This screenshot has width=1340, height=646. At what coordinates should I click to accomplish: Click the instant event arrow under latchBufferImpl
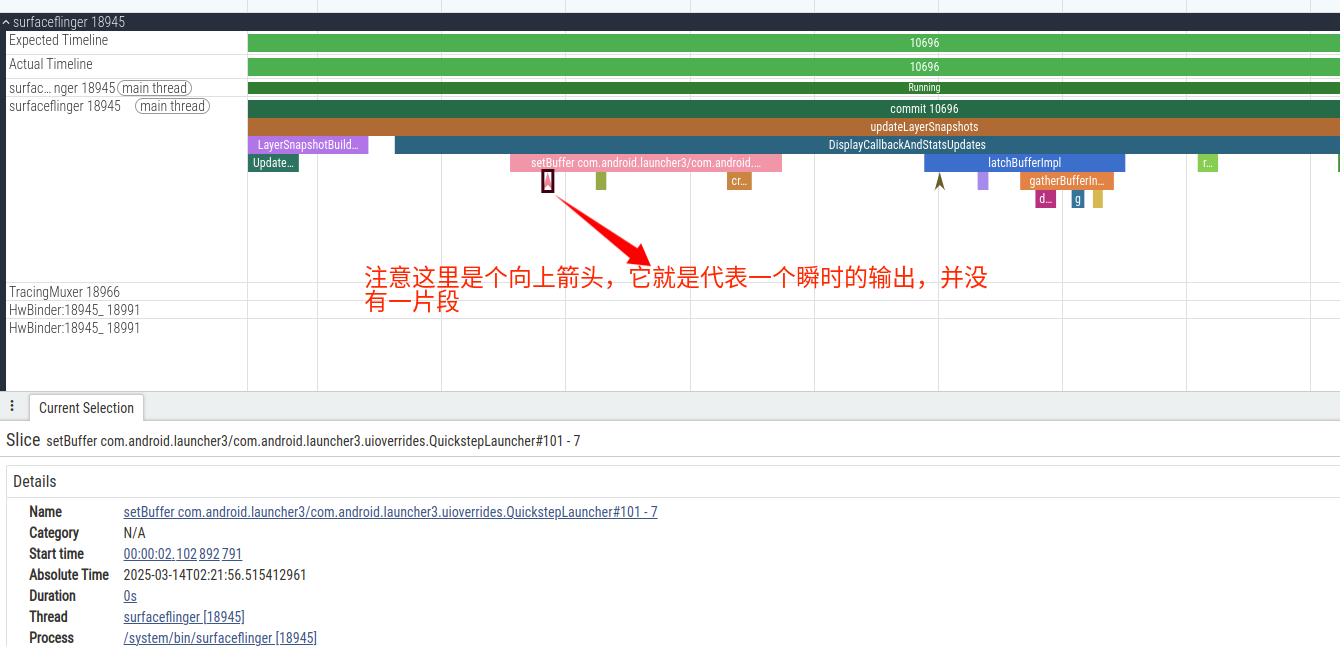click(x=939, y=181)
